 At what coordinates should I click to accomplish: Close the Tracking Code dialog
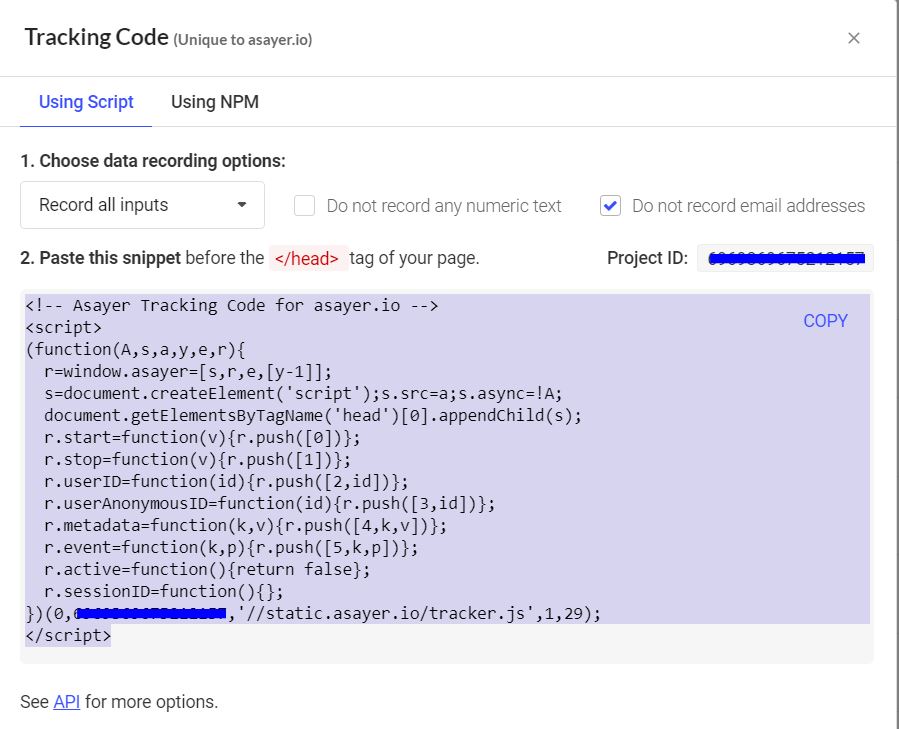click(853, 38)
